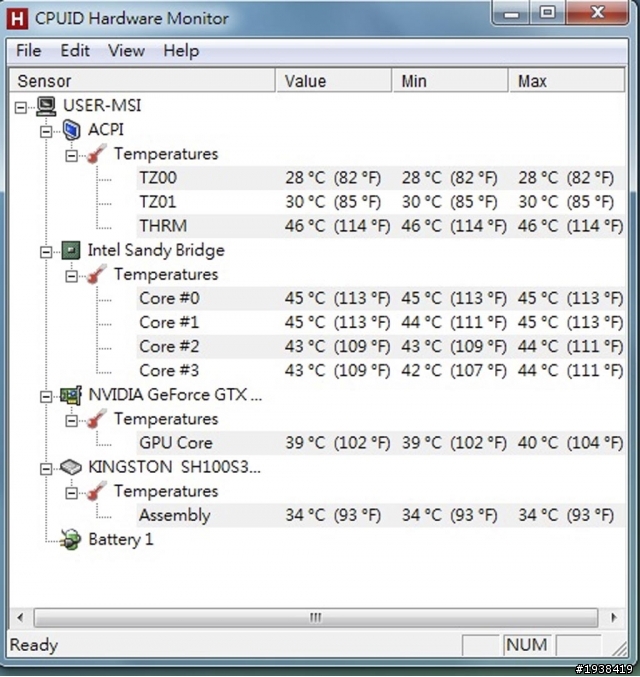Select the Core #3 row
This screenshot has height=677, width=640.
(381, 371)
